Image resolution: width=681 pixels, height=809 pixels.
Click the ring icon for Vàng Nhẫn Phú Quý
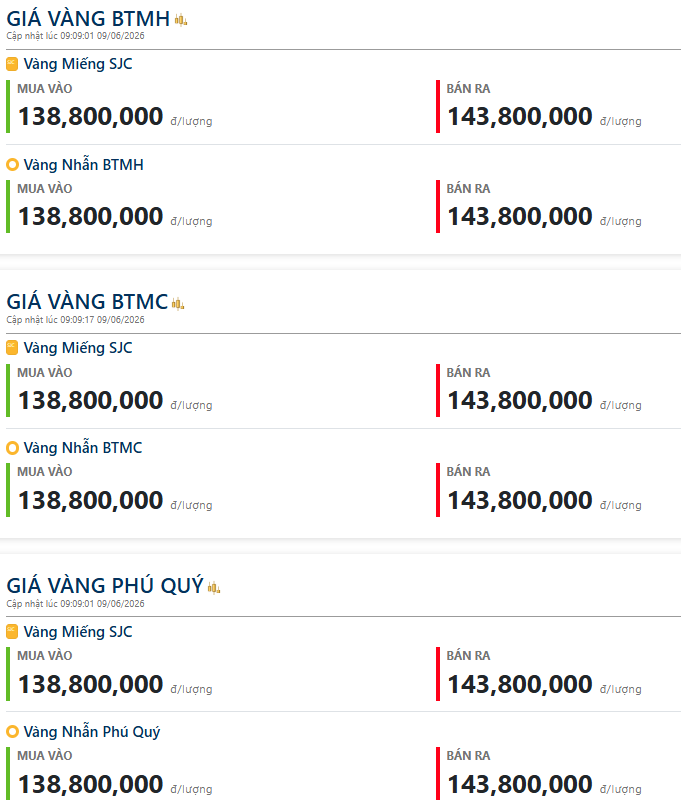point(12,732)
